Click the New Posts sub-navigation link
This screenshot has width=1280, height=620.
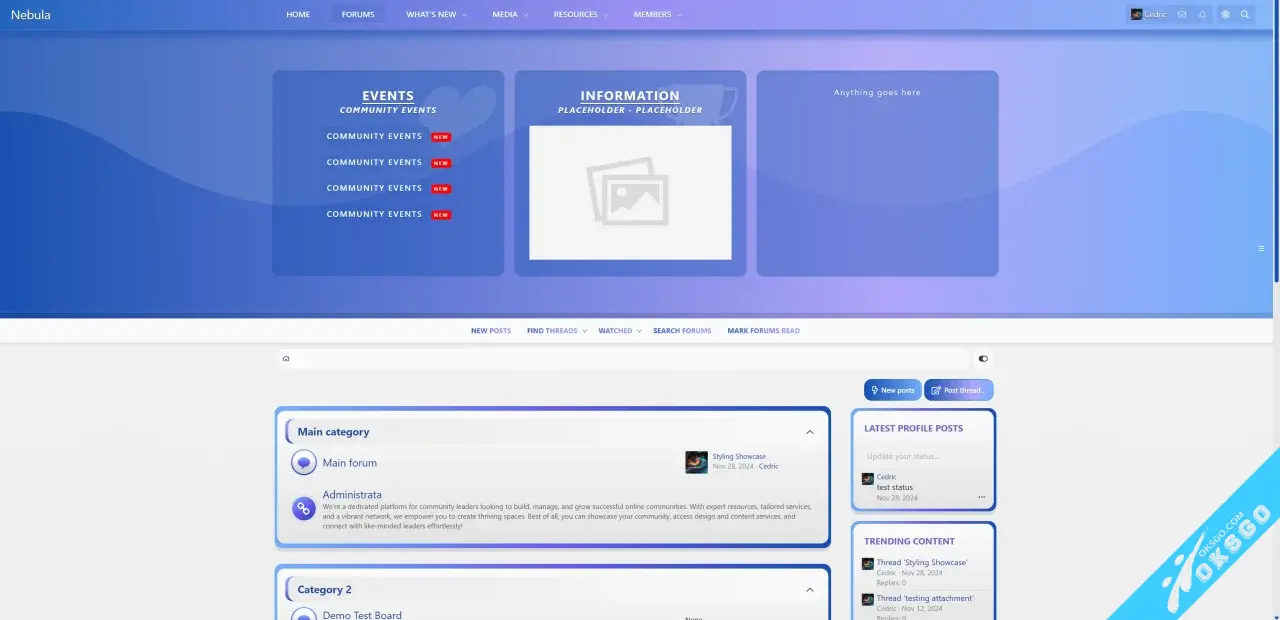(491, 330)
